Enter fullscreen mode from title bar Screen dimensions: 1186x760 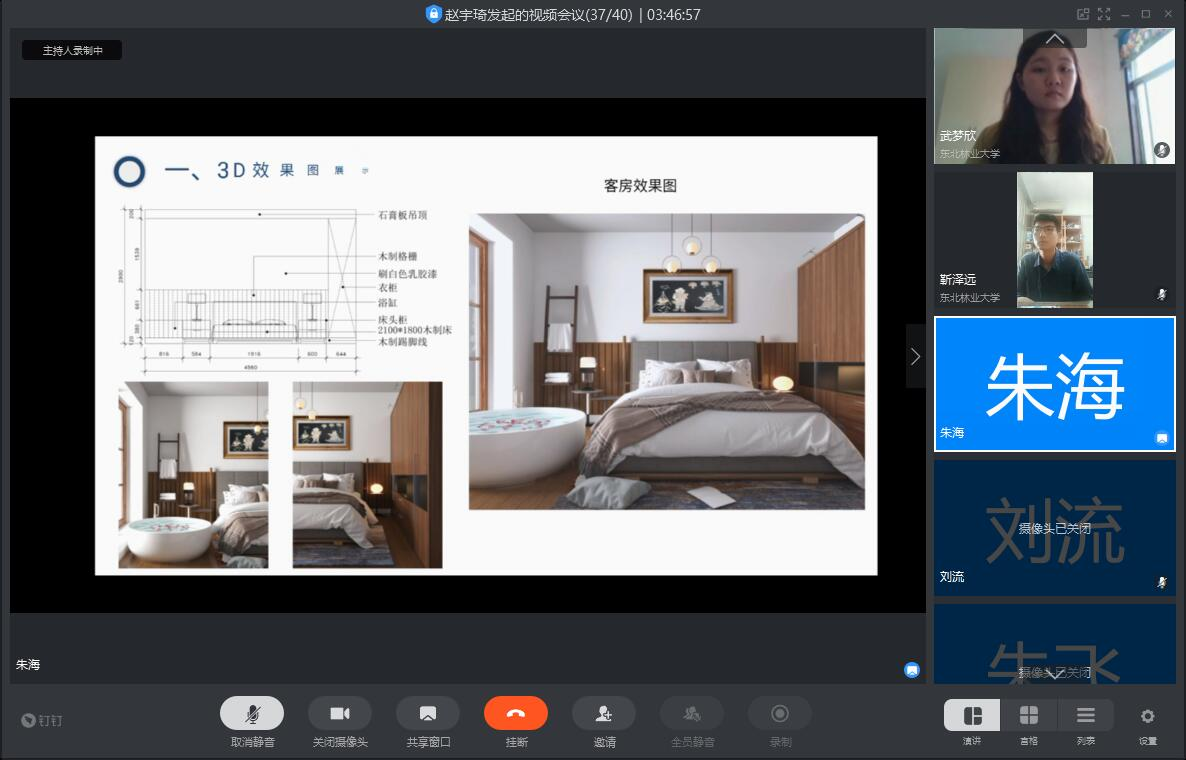click(1104, 14)
